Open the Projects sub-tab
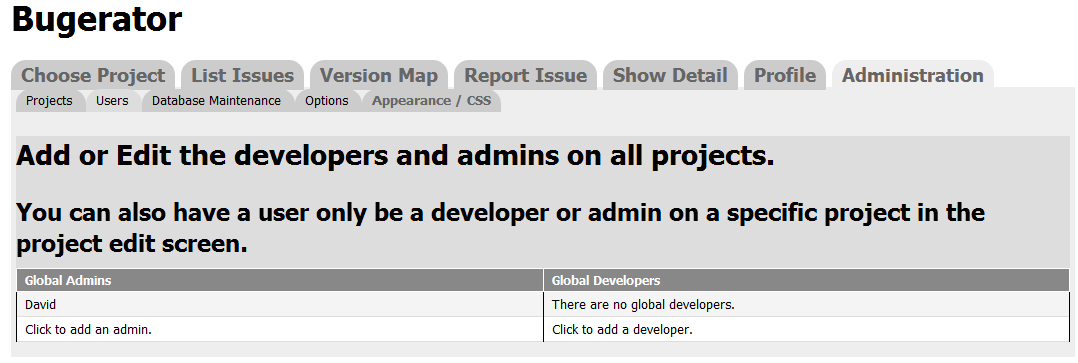Screen dimensions: 1078x363 coord(49,100)
